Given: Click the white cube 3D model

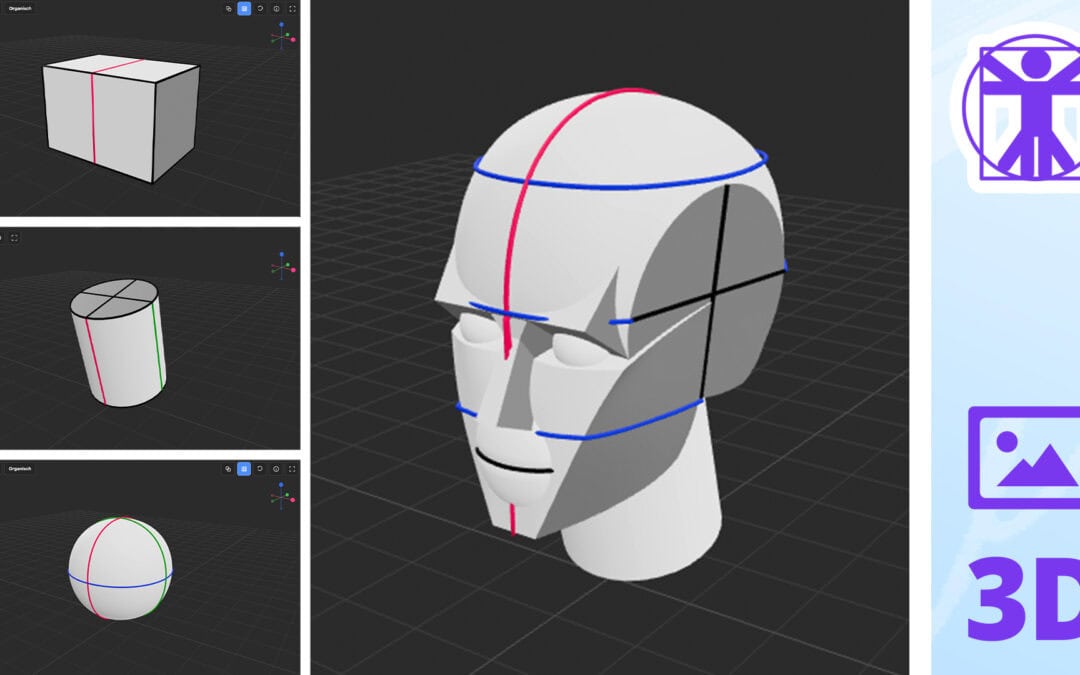Looking at the screenshot, I should (x=121, y=118).
